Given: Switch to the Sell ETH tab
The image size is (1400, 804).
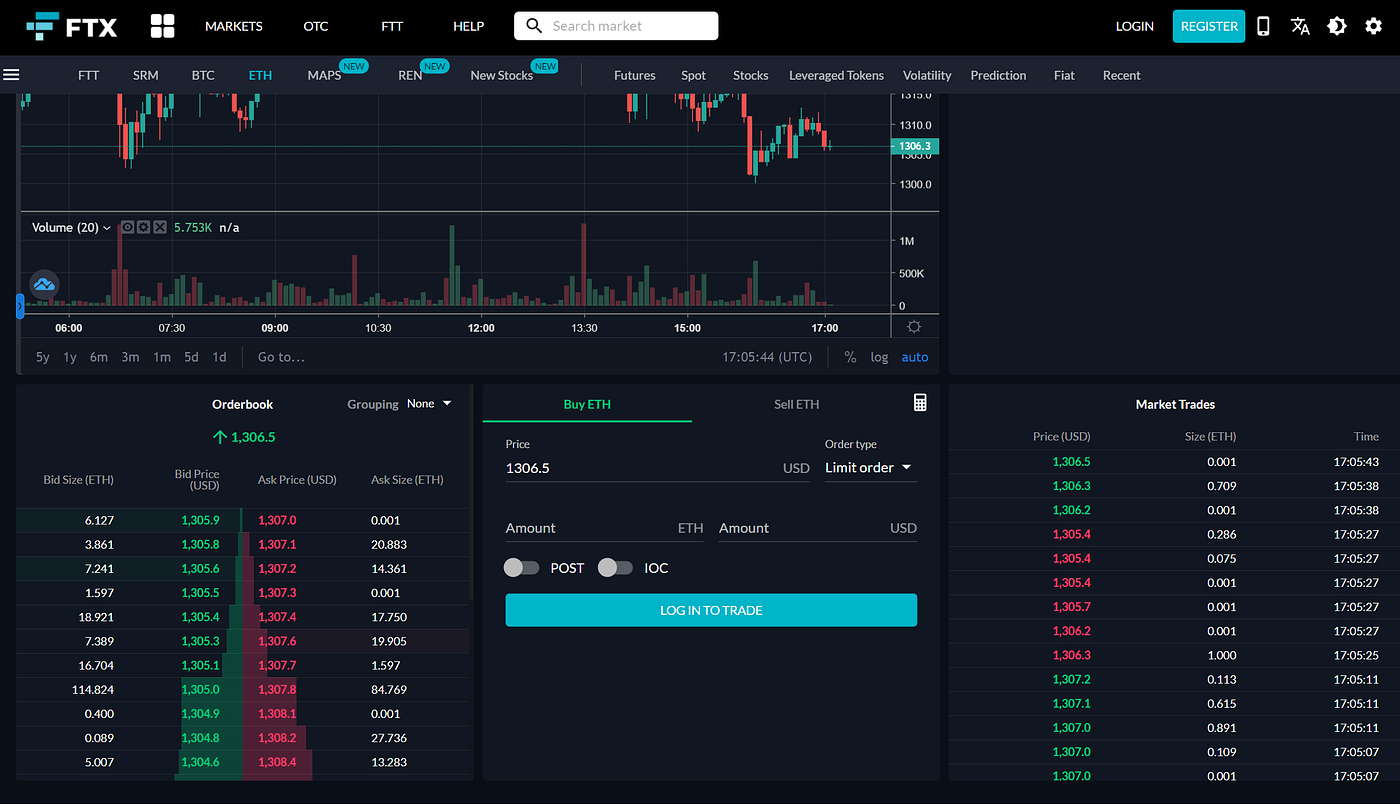Looking at the screenshot, I should (x=797, y=404).
